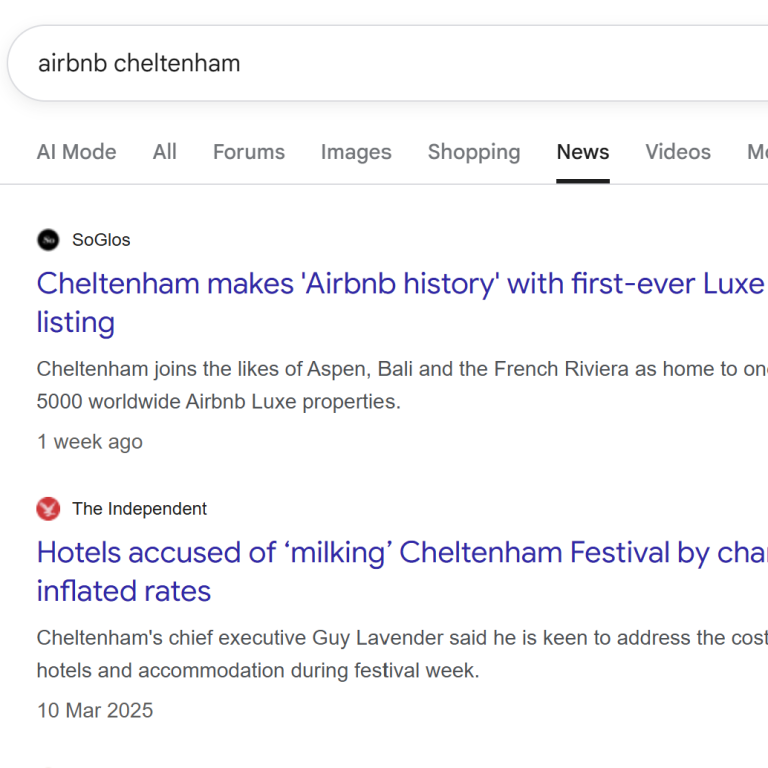The image size is (768, 768).
Task: Click the active News tab
Action: (x=583, y=152)
